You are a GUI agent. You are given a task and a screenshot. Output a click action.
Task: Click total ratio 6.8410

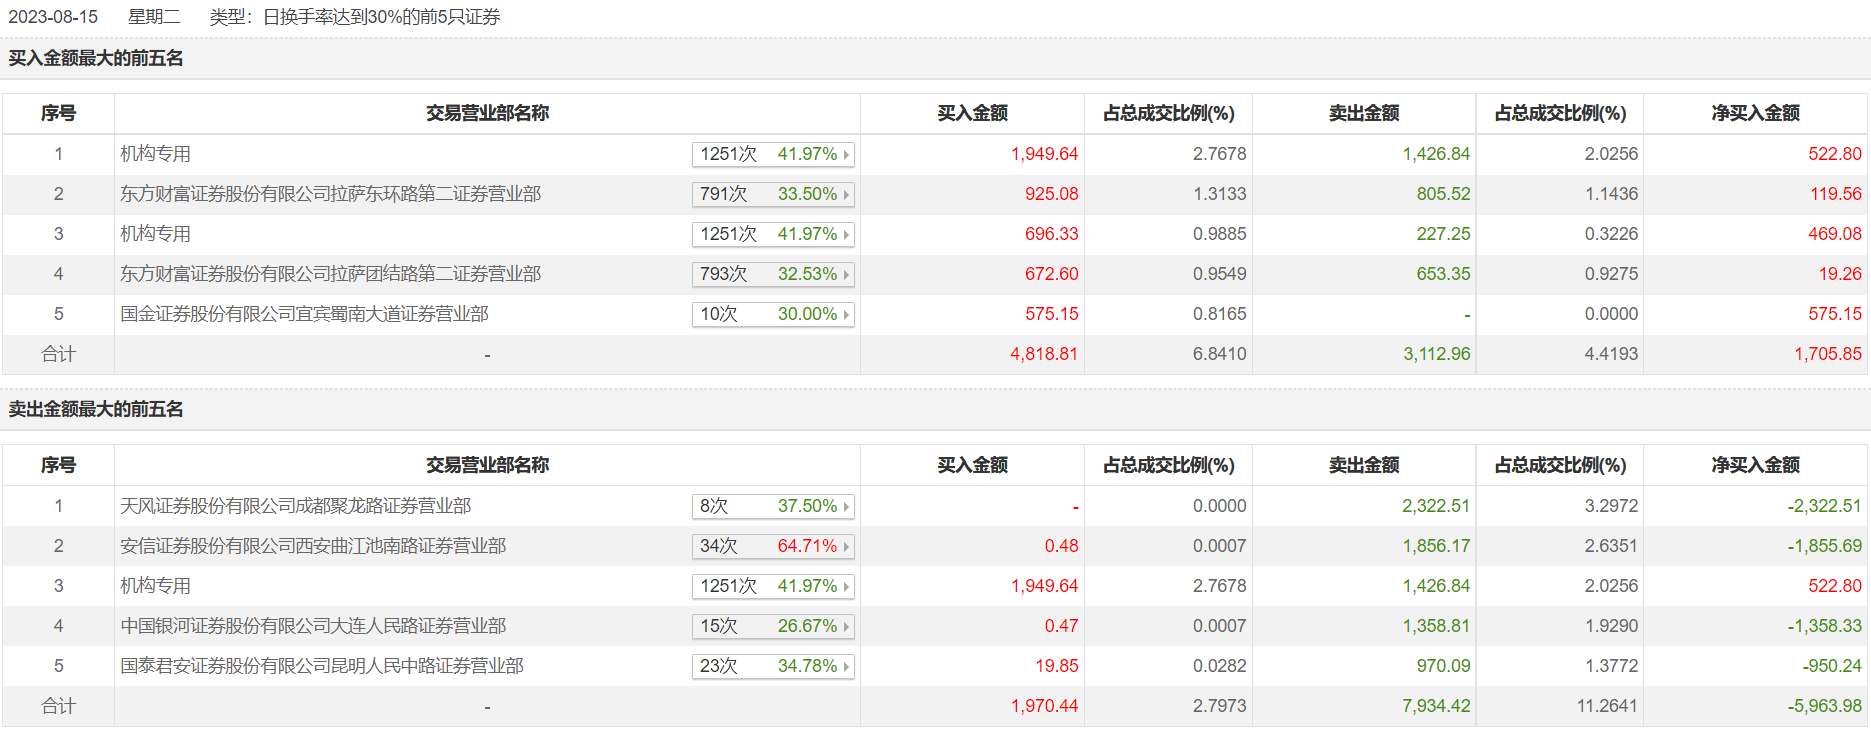1219,354
